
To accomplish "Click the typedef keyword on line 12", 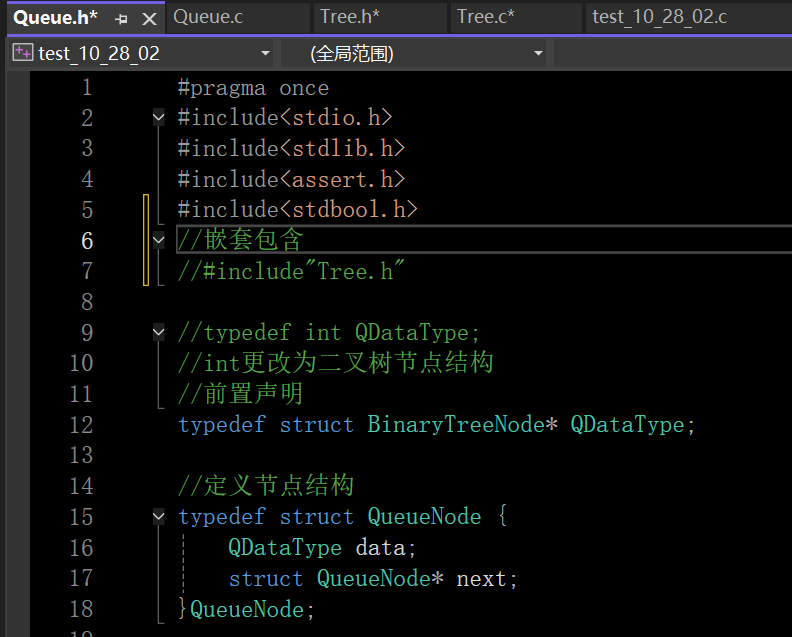I will coord(222,424).
